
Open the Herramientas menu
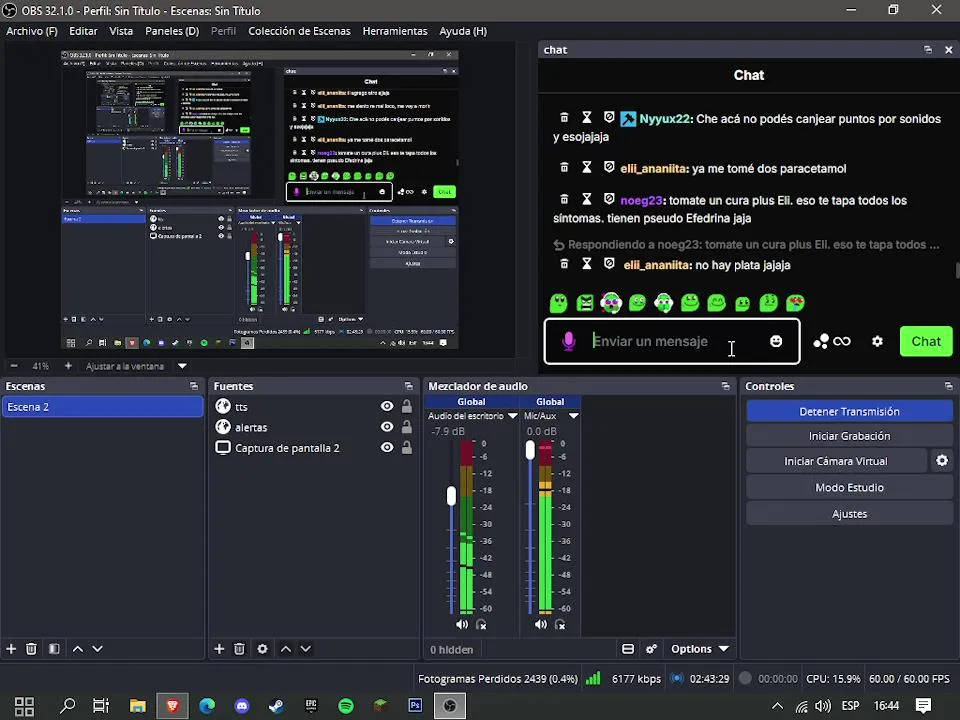395,31
